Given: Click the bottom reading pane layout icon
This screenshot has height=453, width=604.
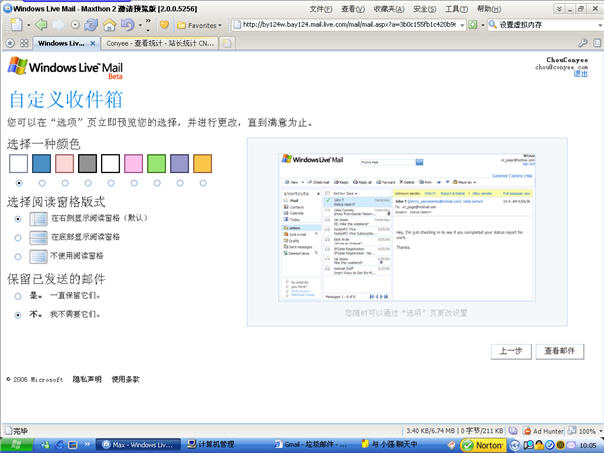Looking at the screenshot, I should pos(39,238).
